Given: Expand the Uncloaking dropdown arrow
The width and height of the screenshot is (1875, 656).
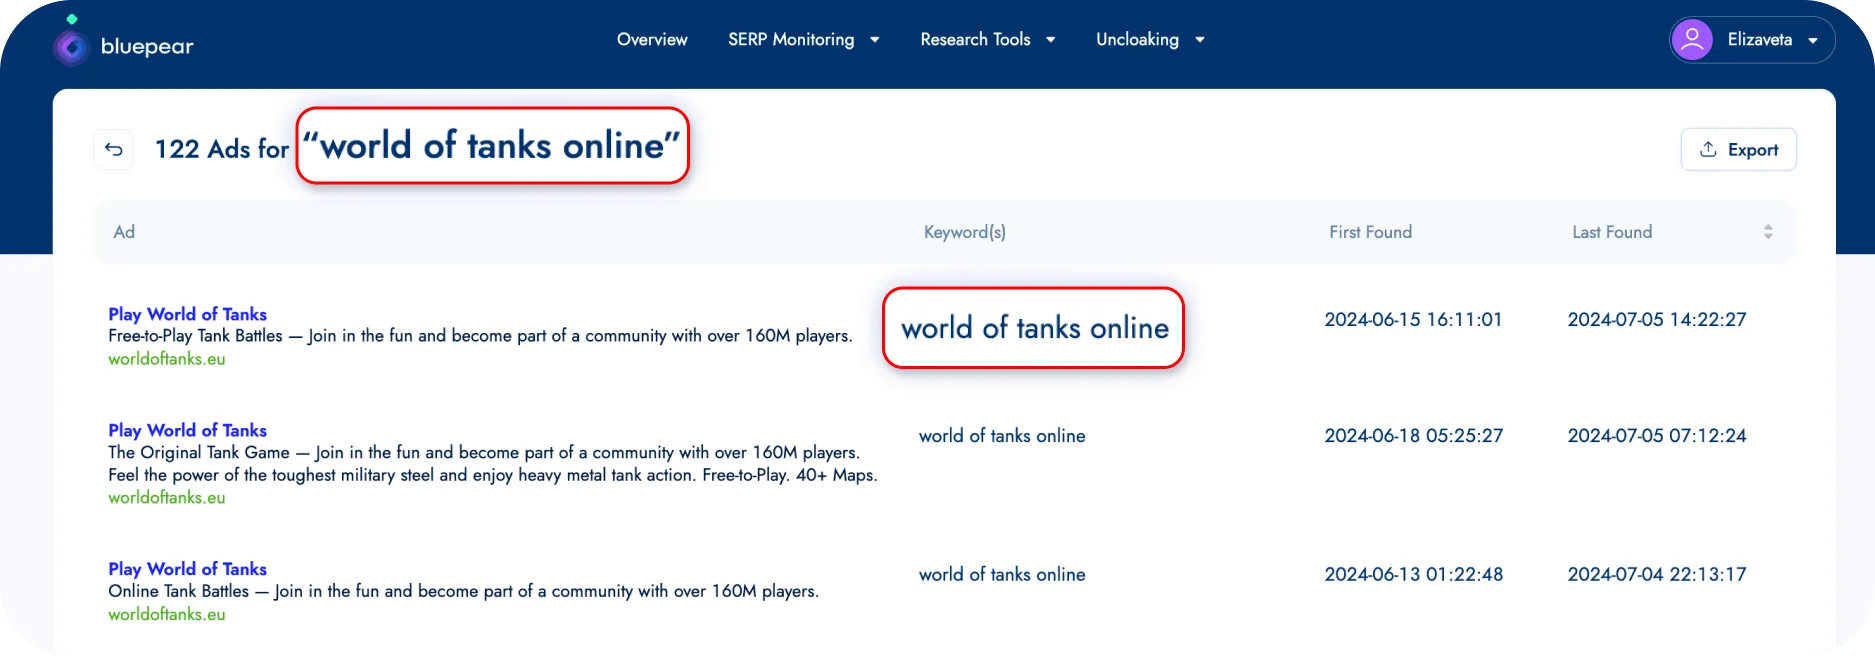Looking at the screenshot, I should click(x=1200, y=40).
